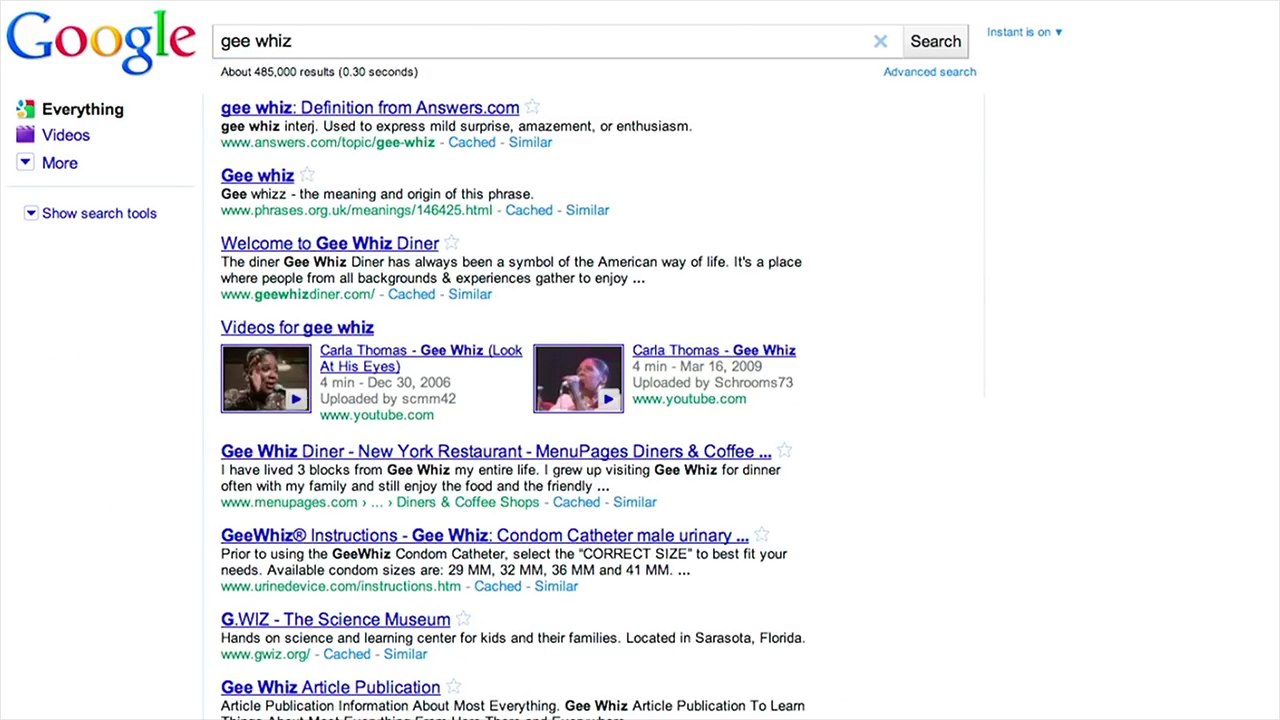The width and height of the screenshot is (1280, 720).
Task: Click the www.menupages.com URL text
Action: [289, 502]
